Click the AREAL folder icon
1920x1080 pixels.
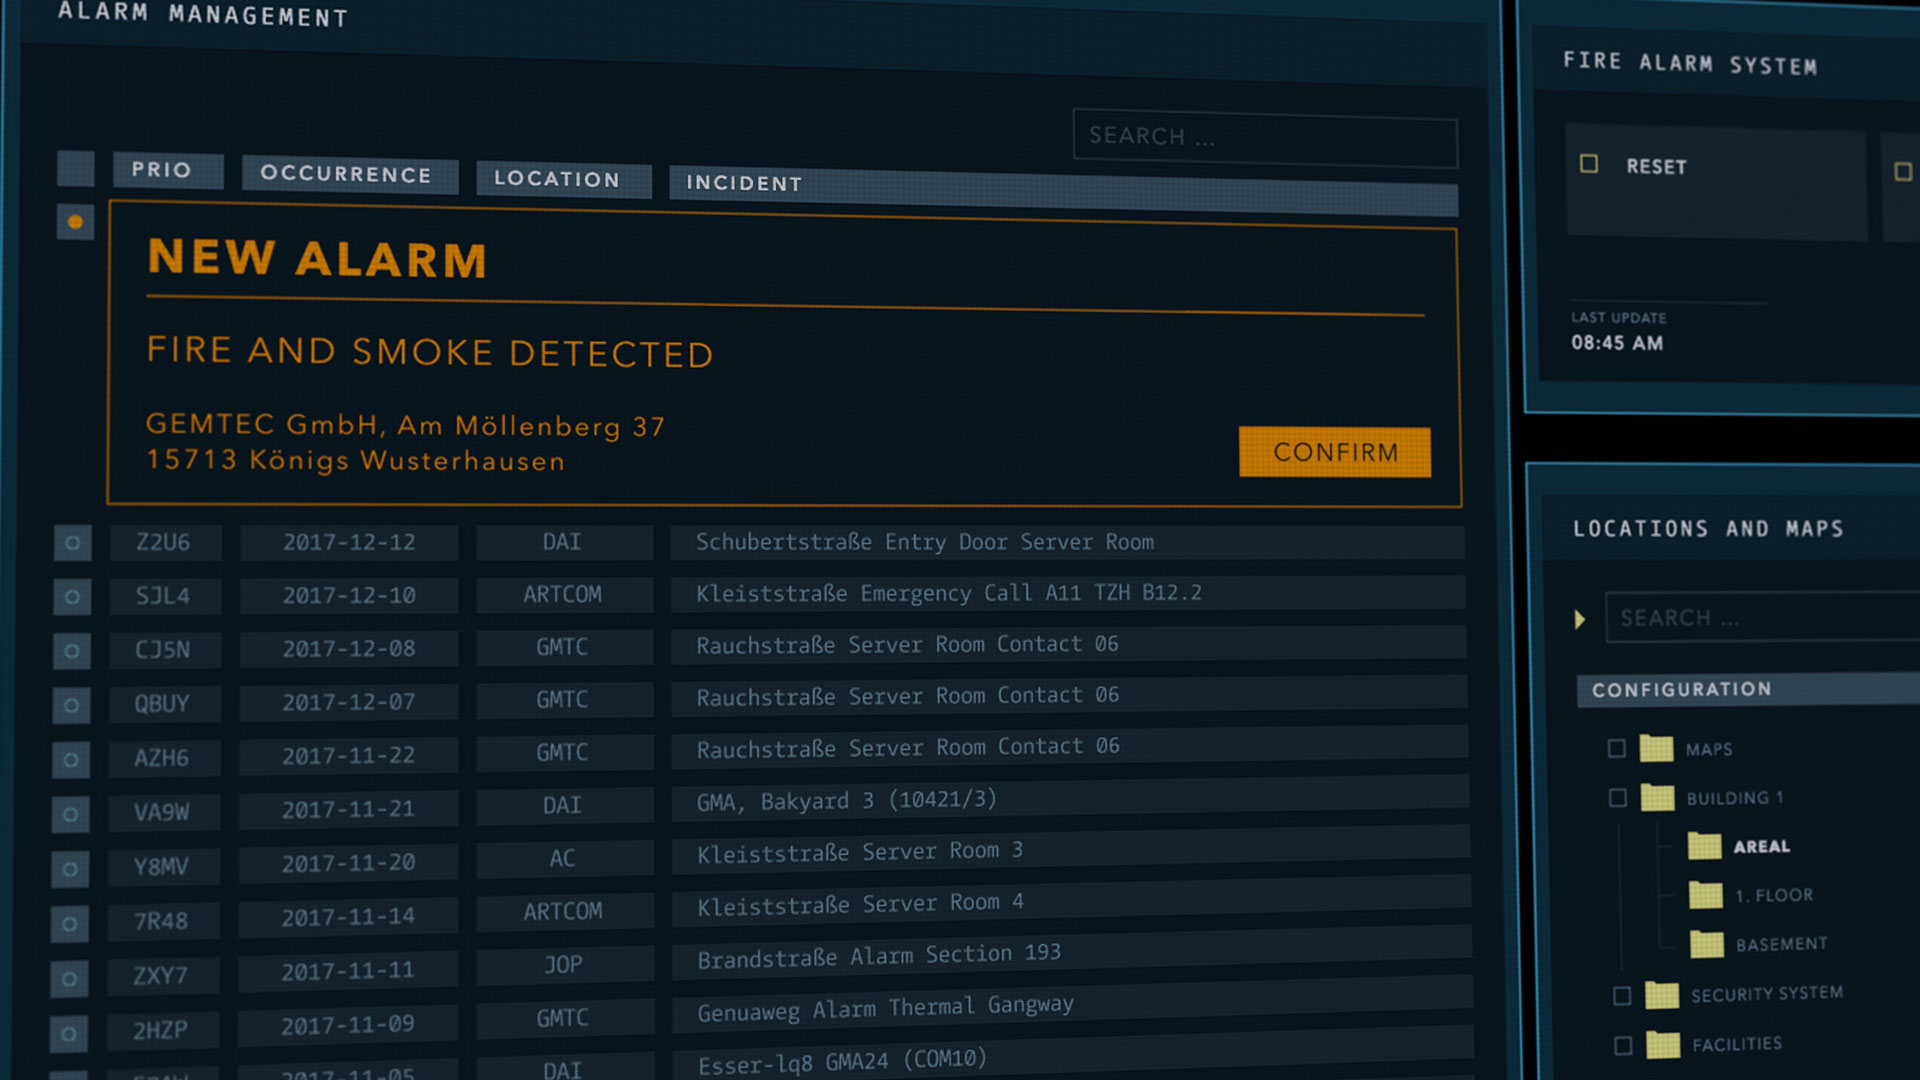(x=1704, y=846)
